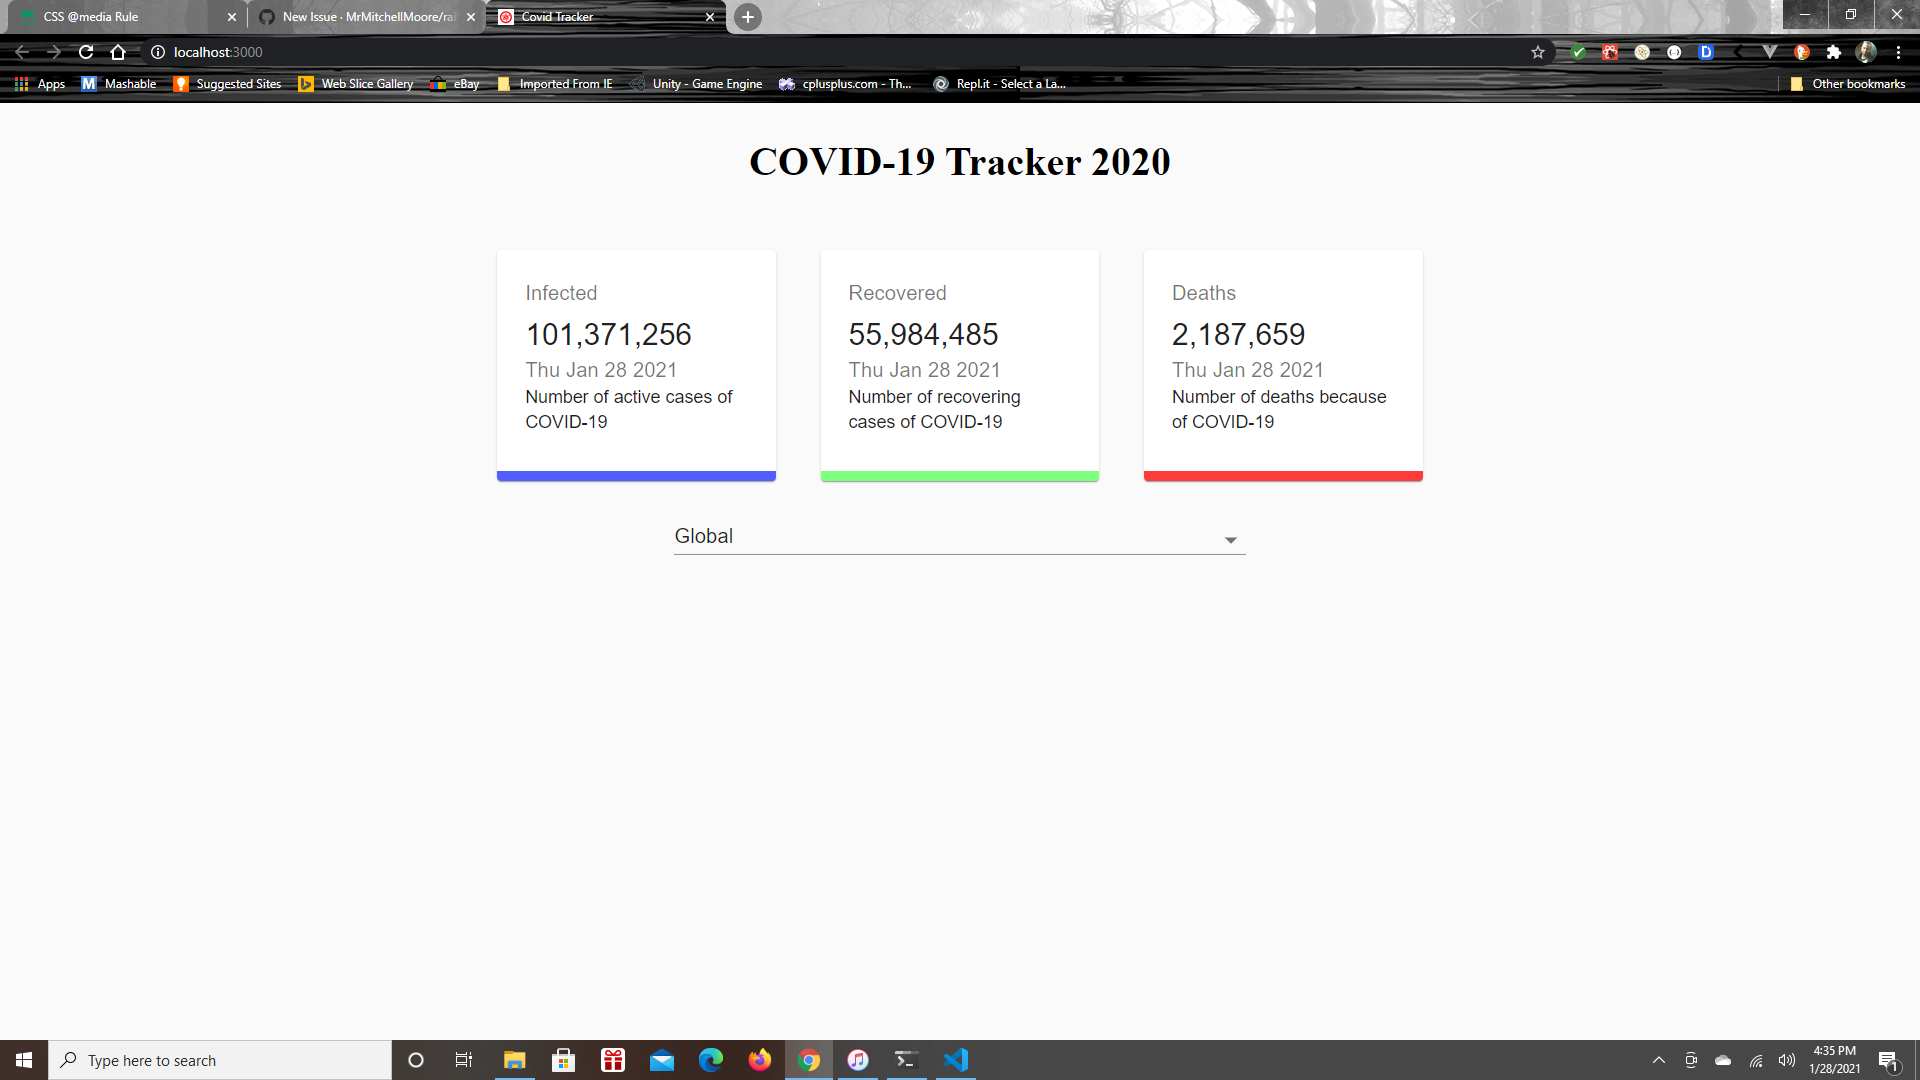Viewport: 1920px width, 1080px height.
Task: Click the Recovered card count 55,984,485
Action: [923, 334]
